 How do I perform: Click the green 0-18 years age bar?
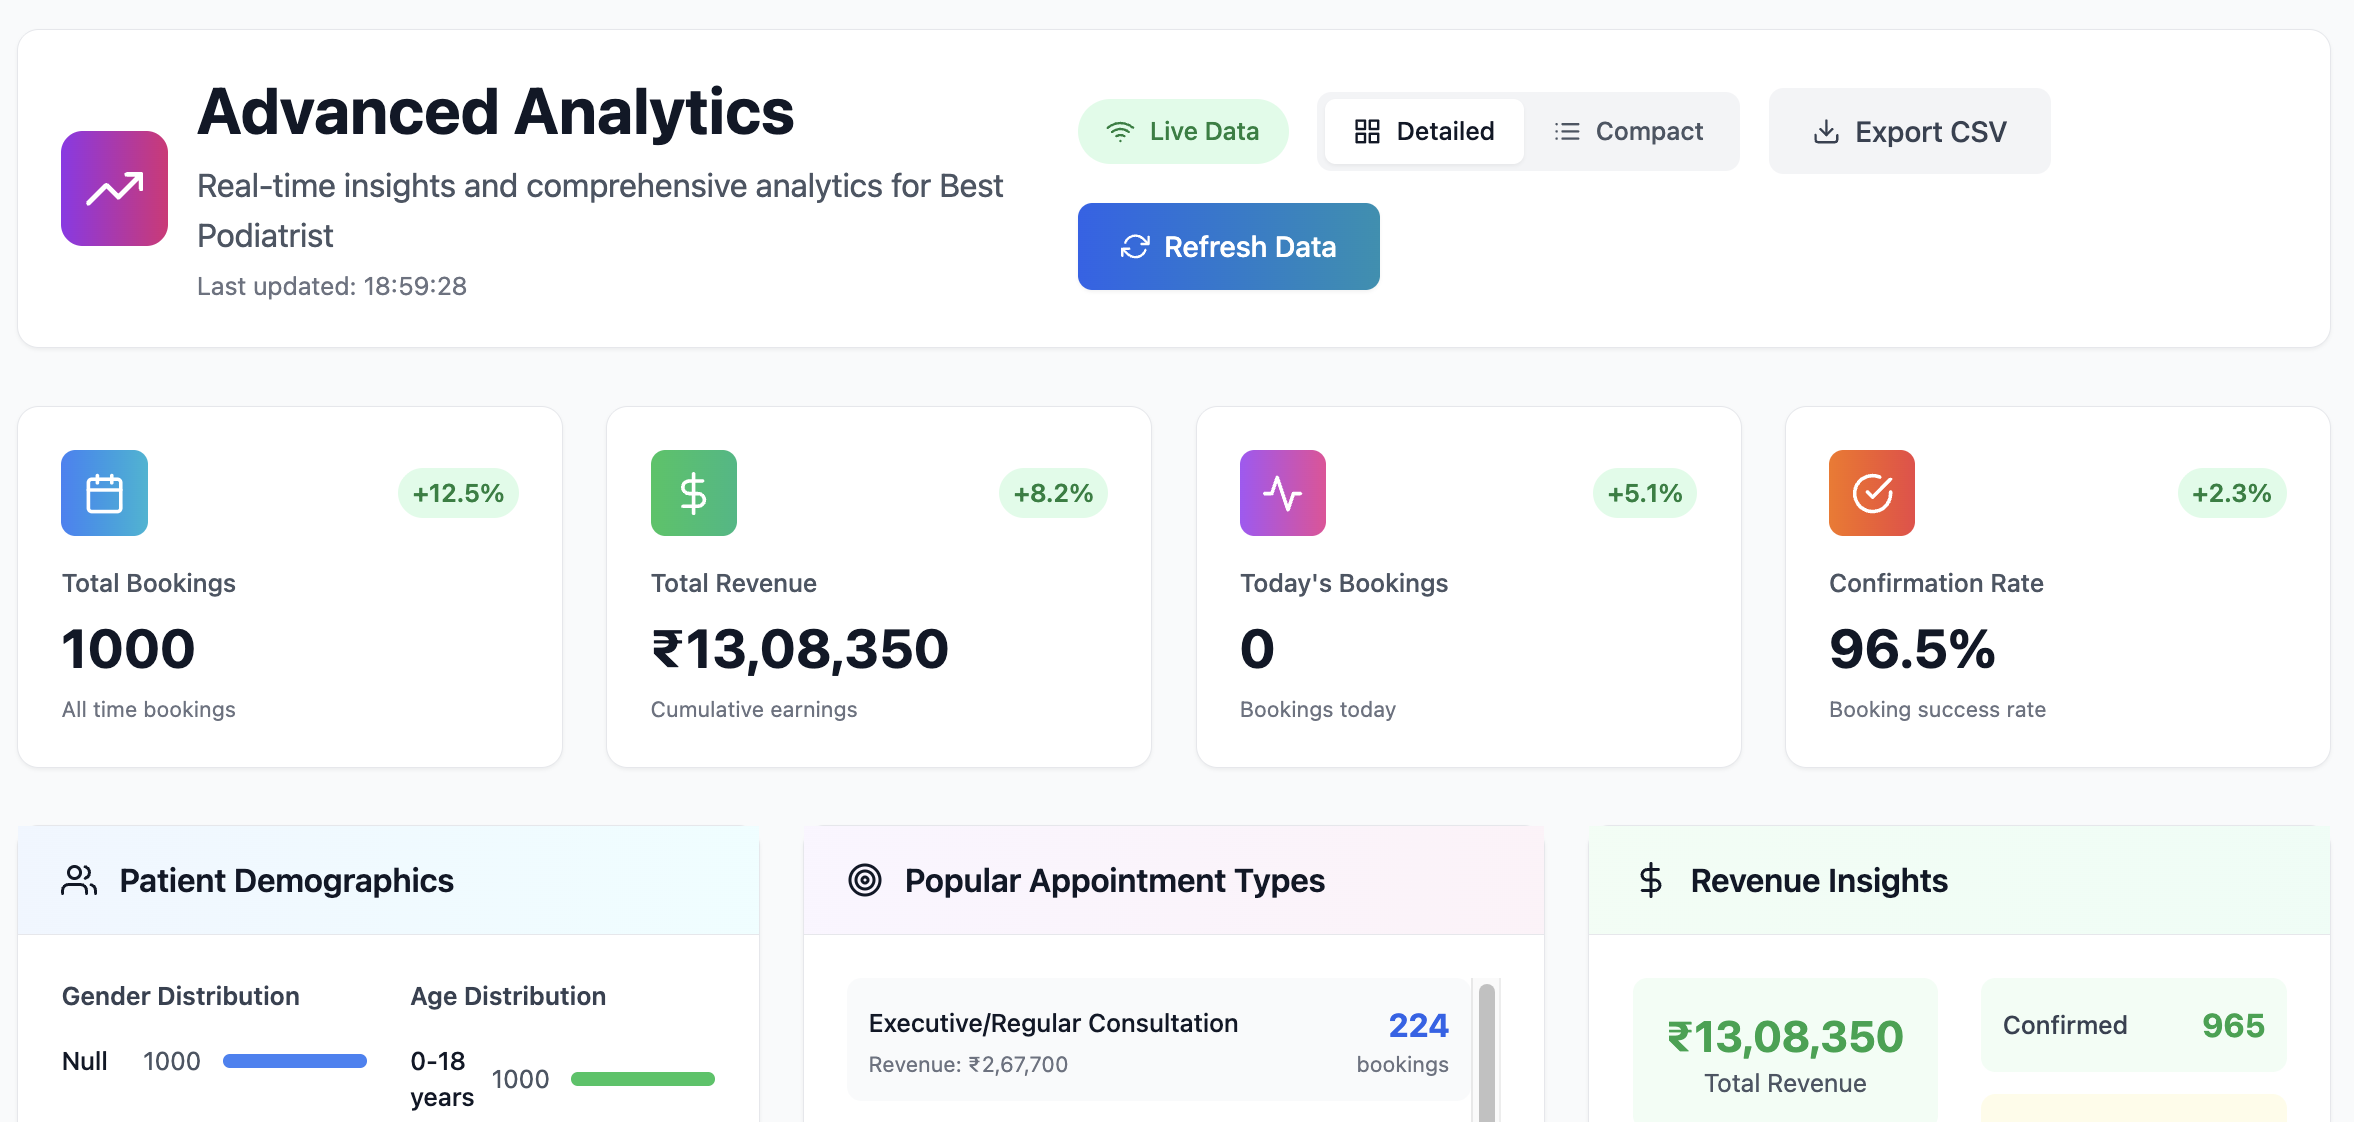(642, 1079)
